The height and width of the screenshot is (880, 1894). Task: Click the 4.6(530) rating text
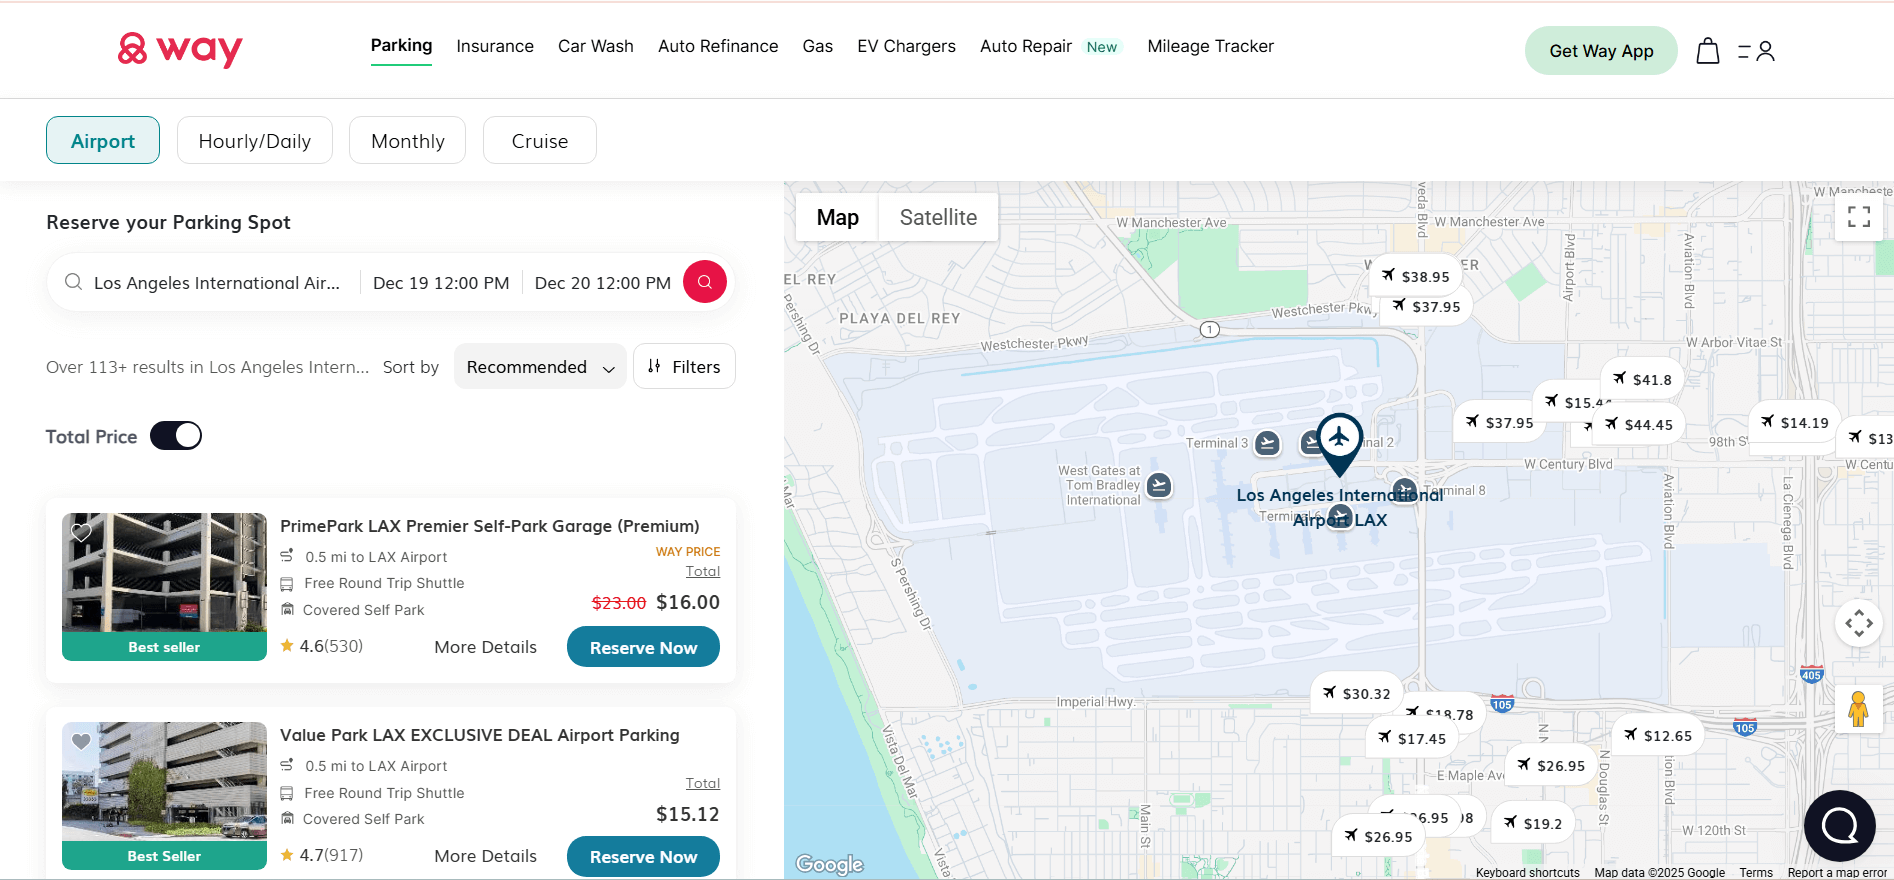tap(331, 646)
